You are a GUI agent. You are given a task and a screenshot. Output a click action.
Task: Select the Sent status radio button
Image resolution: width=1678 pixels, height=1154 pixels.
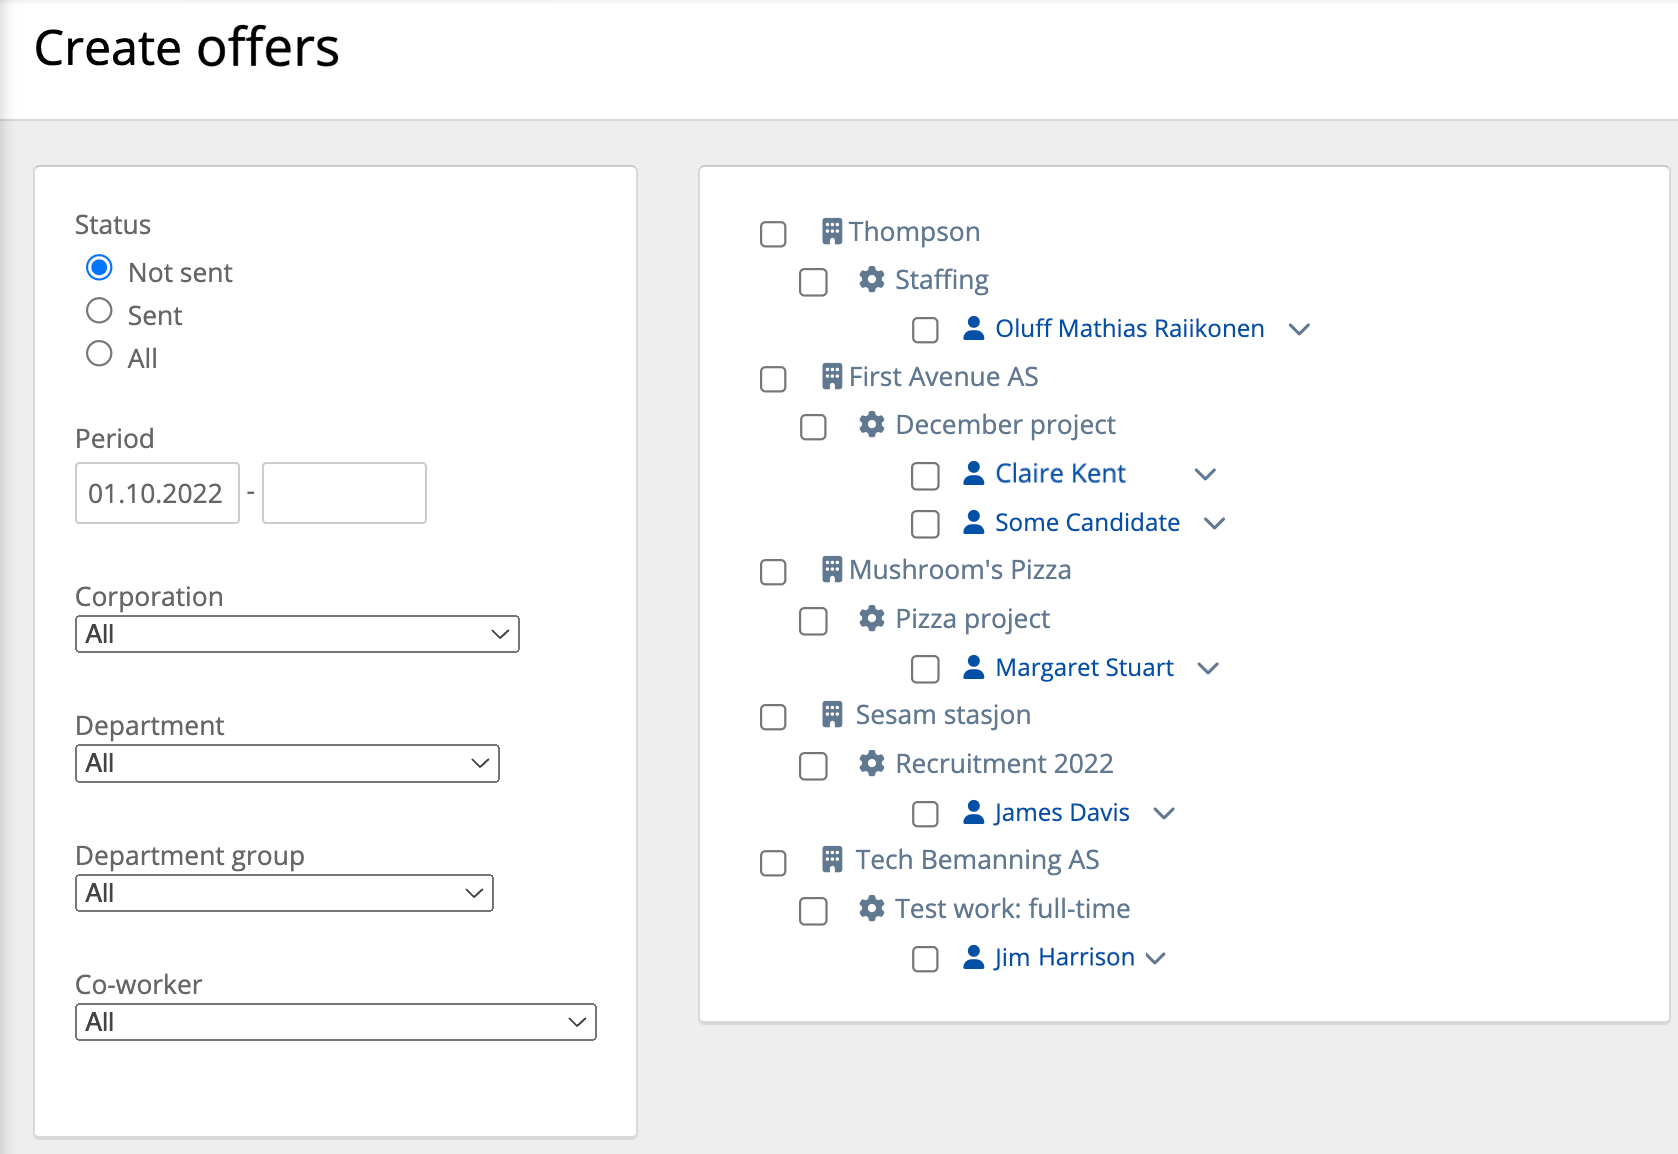99,311
